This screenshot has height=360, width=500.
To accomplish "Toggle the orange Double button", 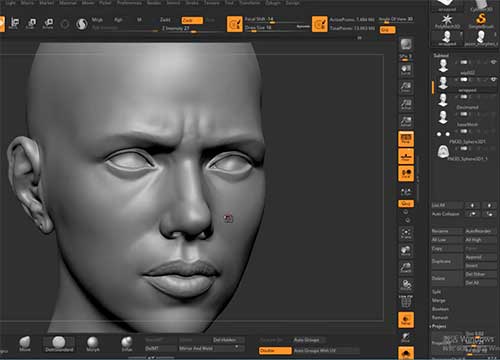I will (275, 350).
